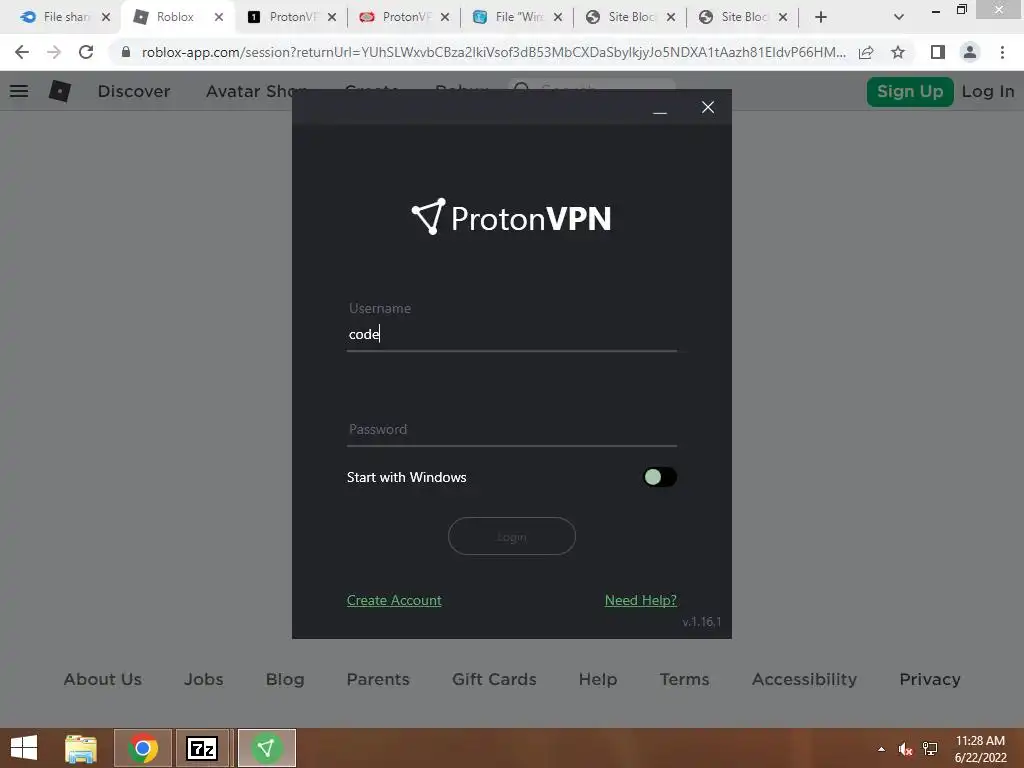Open the Chrome three-dot menu

tap(1002, 52)
